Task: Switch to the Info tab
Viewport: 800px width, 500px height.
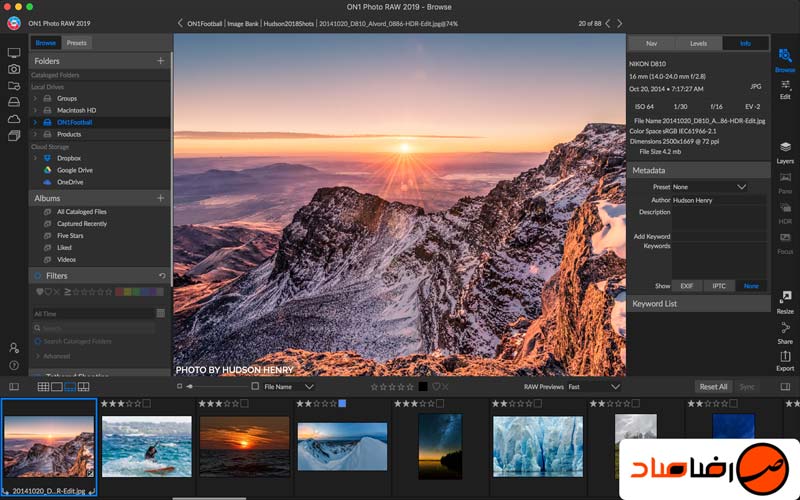Action: coord(745,43)
